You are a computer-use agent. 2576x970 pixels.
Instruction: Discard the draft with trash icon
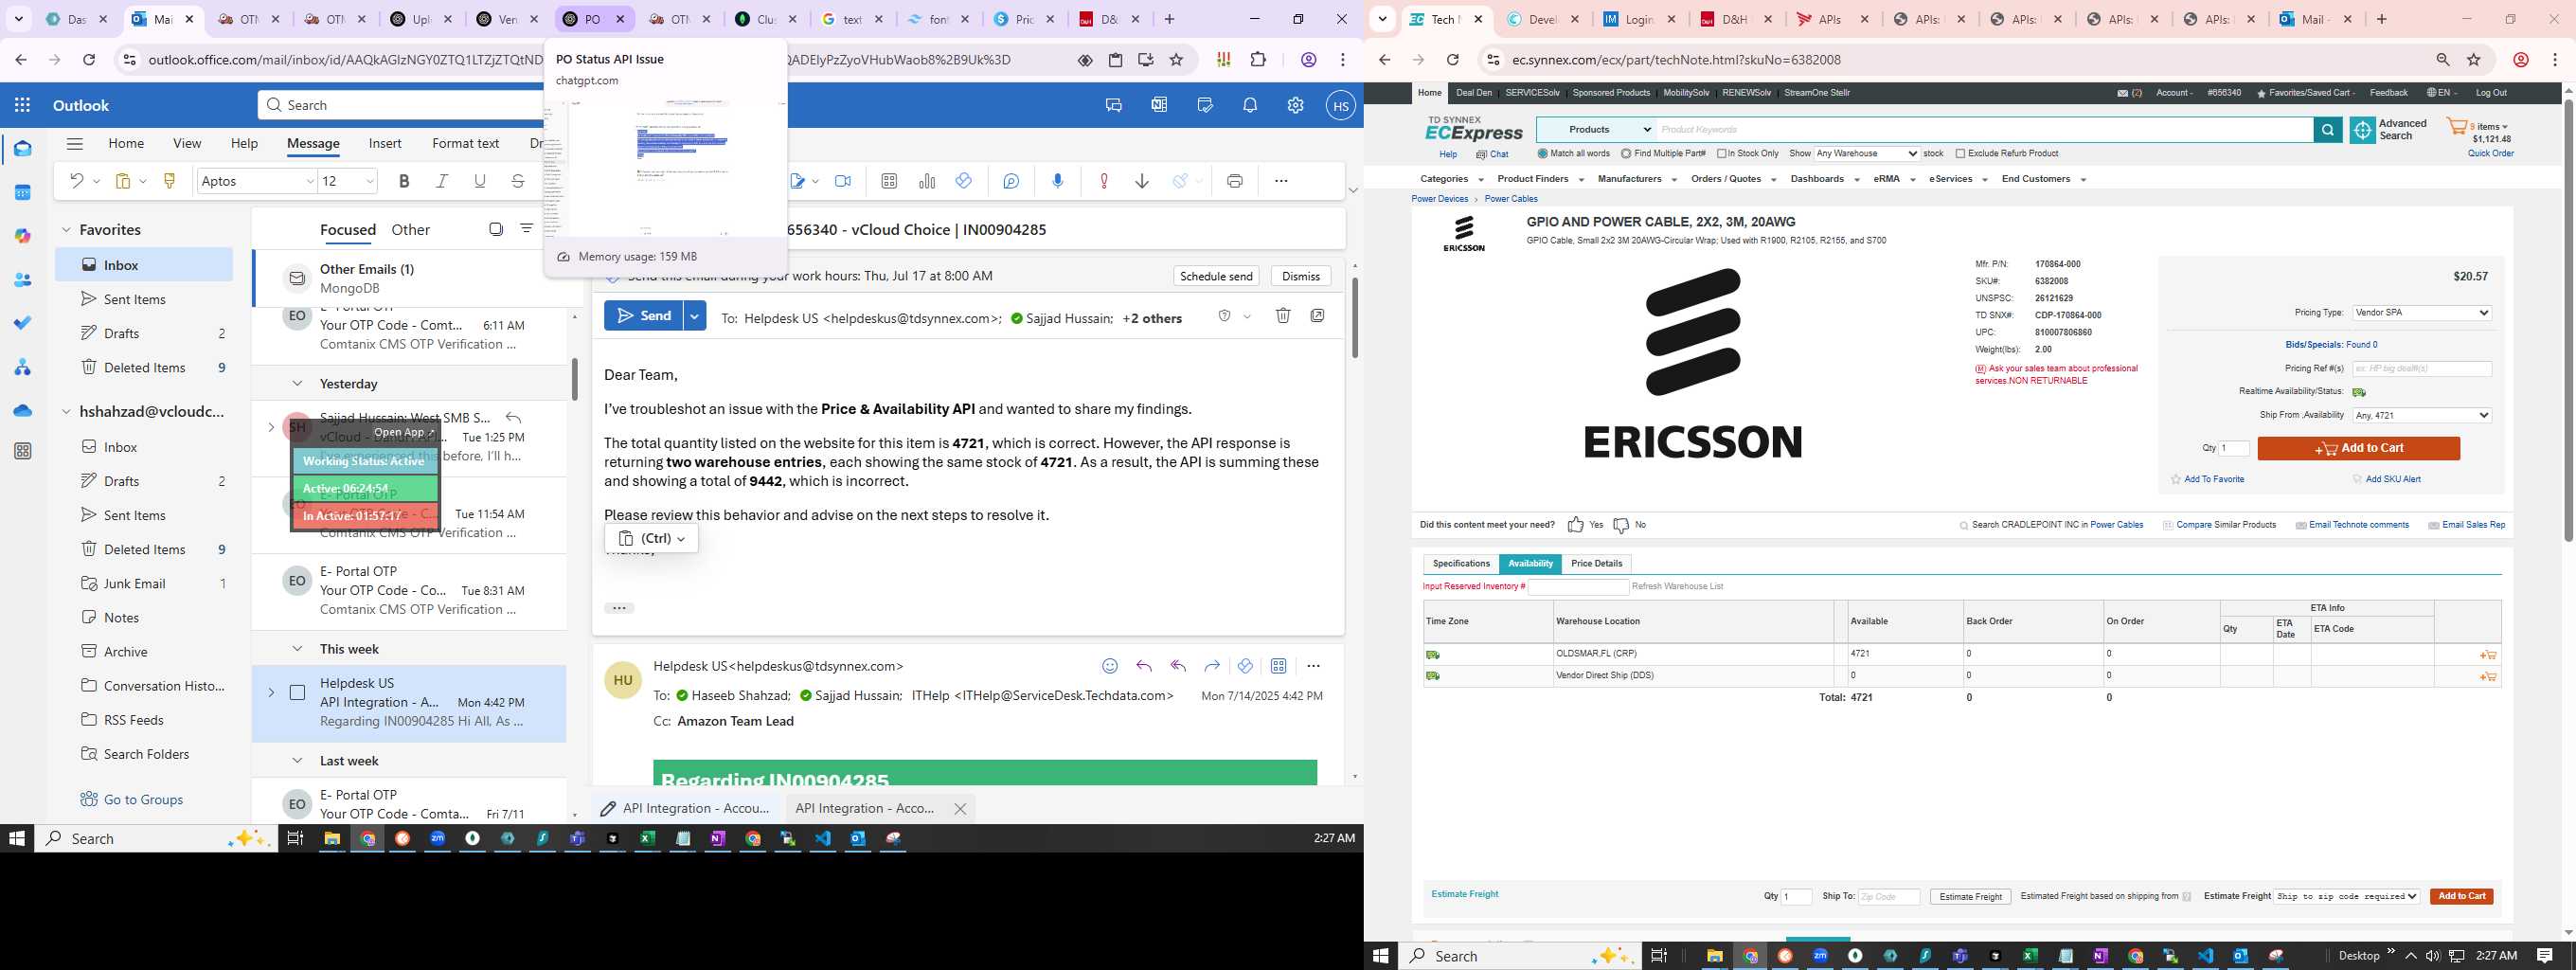1283,316
